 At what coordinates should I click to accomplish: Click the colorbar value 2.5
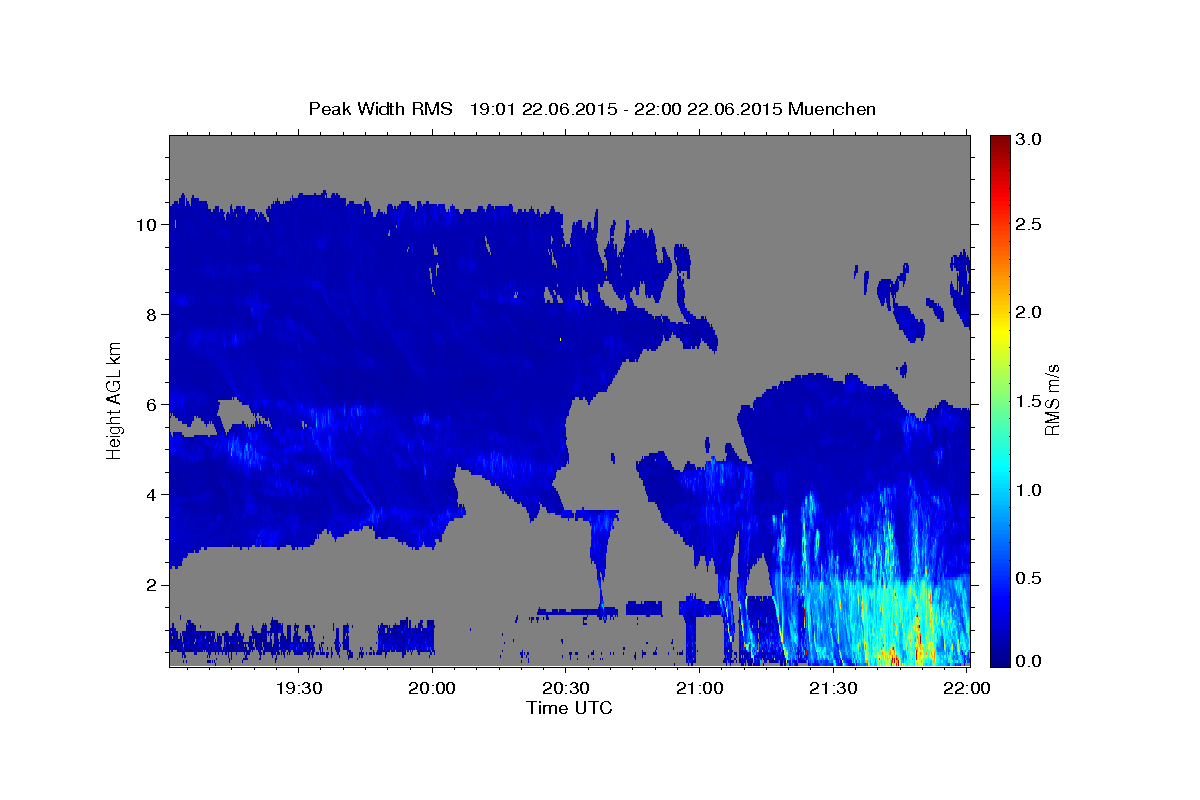pos(1027,224)
